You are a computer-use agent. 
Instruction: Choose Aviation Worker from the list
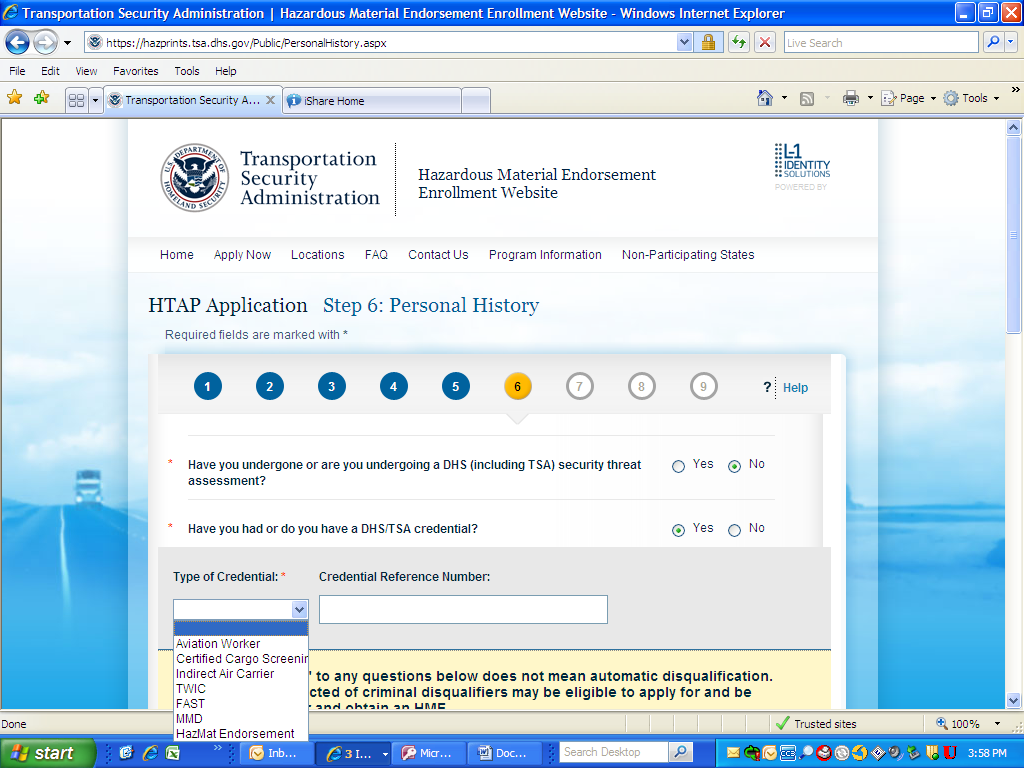240,644
